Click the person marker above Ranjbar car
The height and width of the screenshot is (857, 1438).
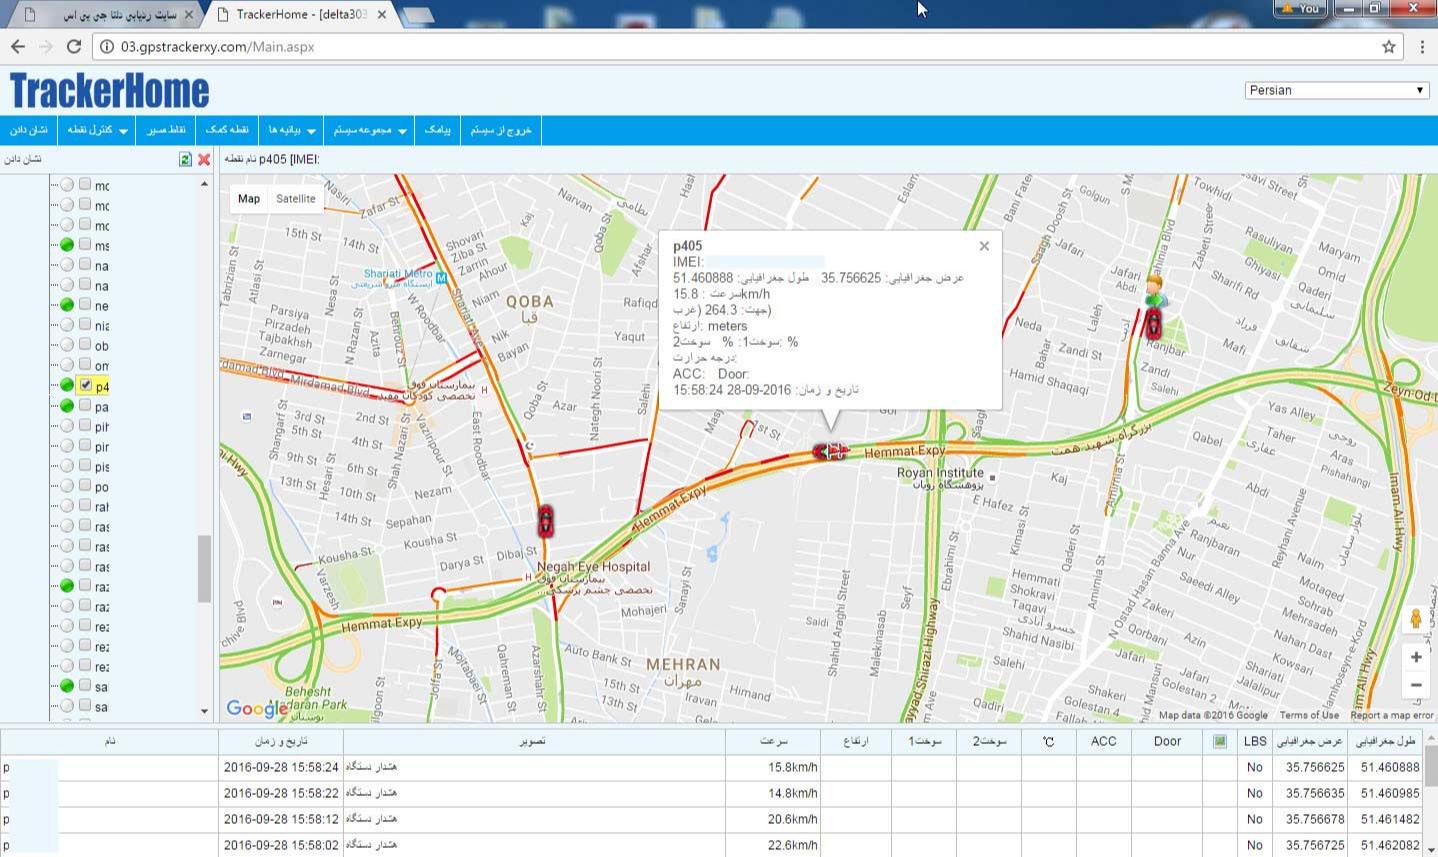[x=1156, y=292]
